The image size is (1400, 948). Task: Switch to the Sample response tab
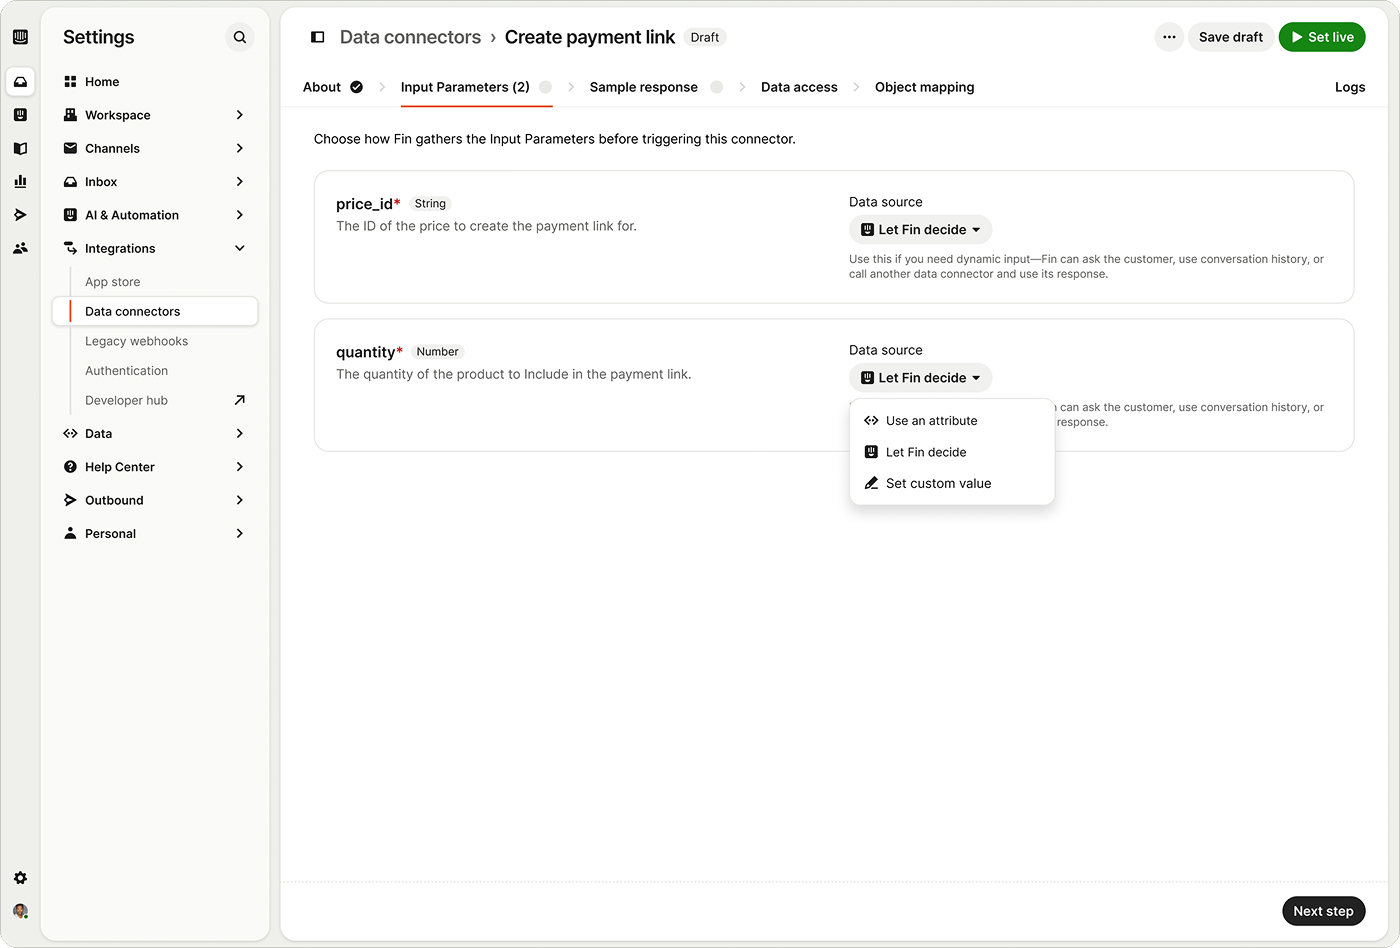pos(643,87)
